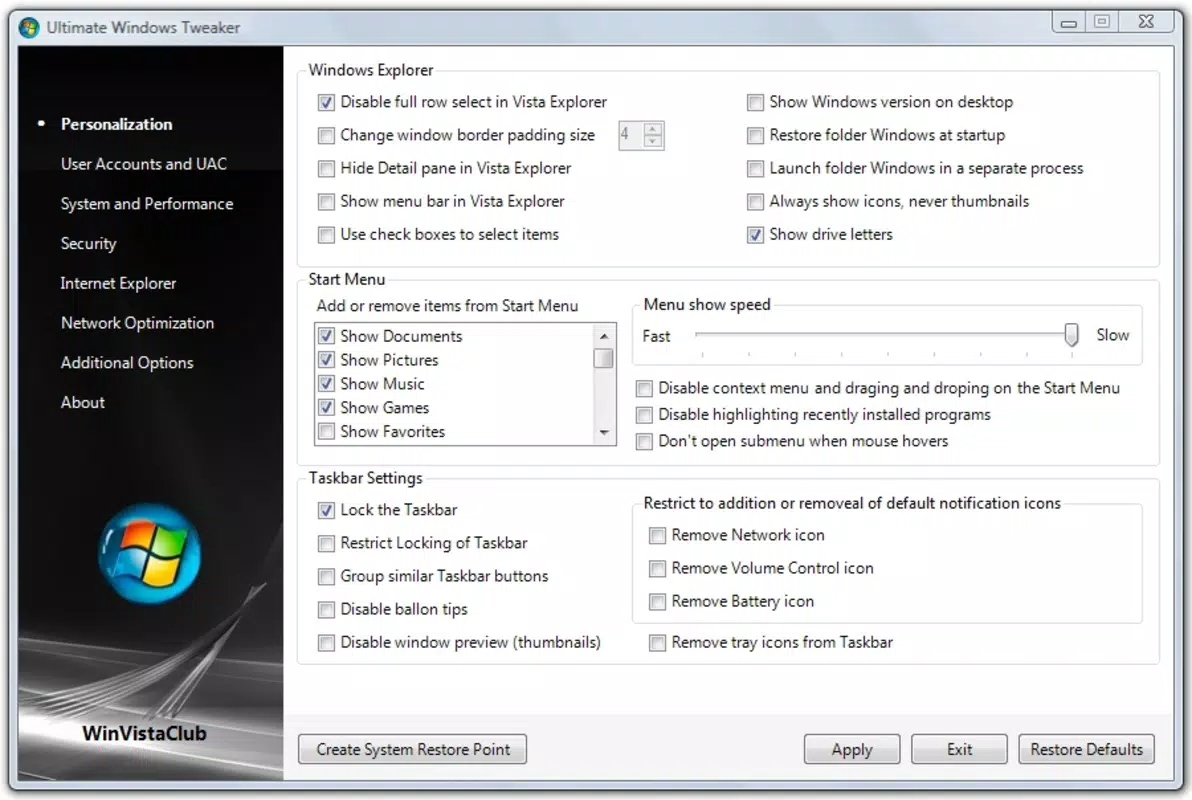Click Start Menu list scroll up arrow
This screenshot has width=1192, height=800.
point(604,335)
